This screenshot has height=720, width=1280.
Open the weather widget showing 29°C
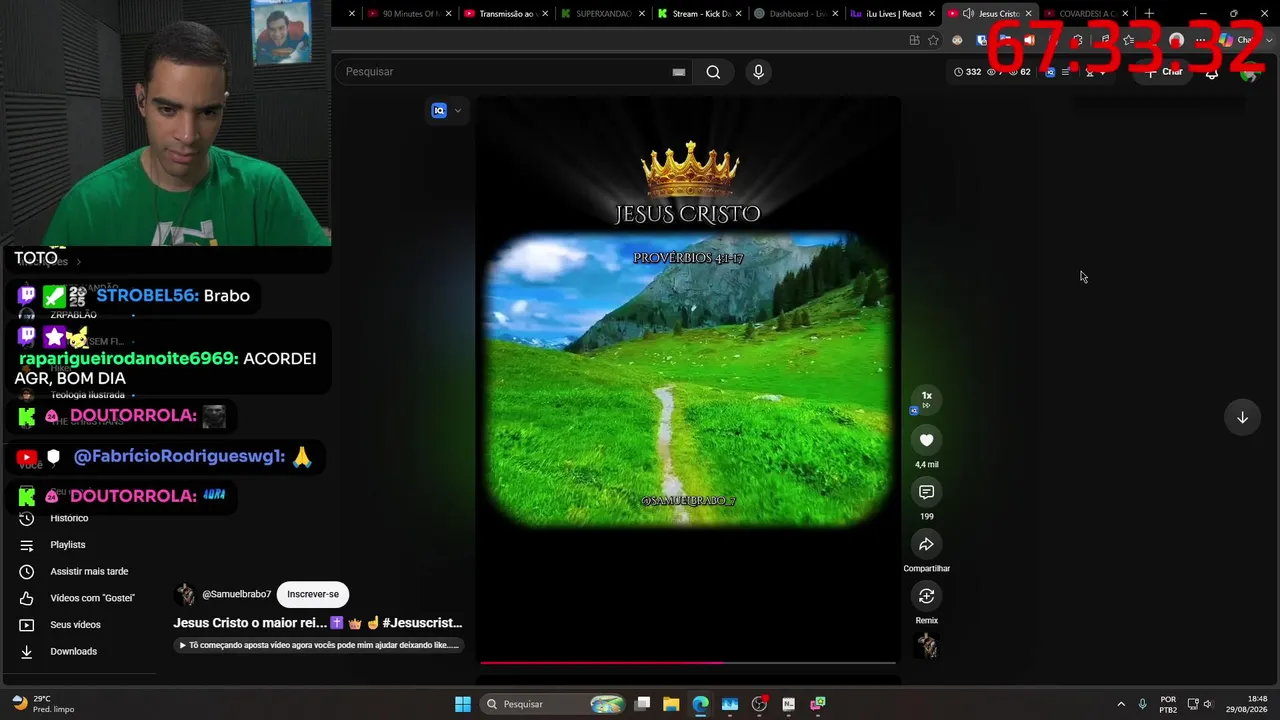point(44,704)
